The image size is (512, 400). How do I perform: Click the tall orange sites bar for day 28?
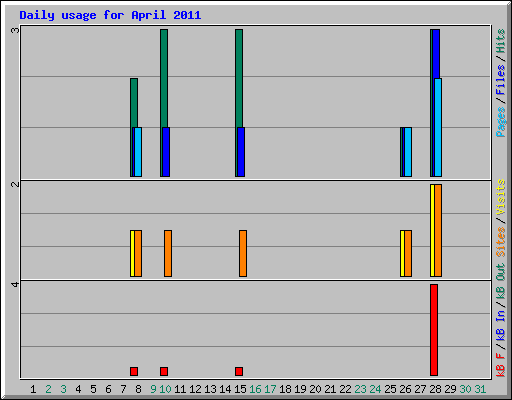[438, 231]
